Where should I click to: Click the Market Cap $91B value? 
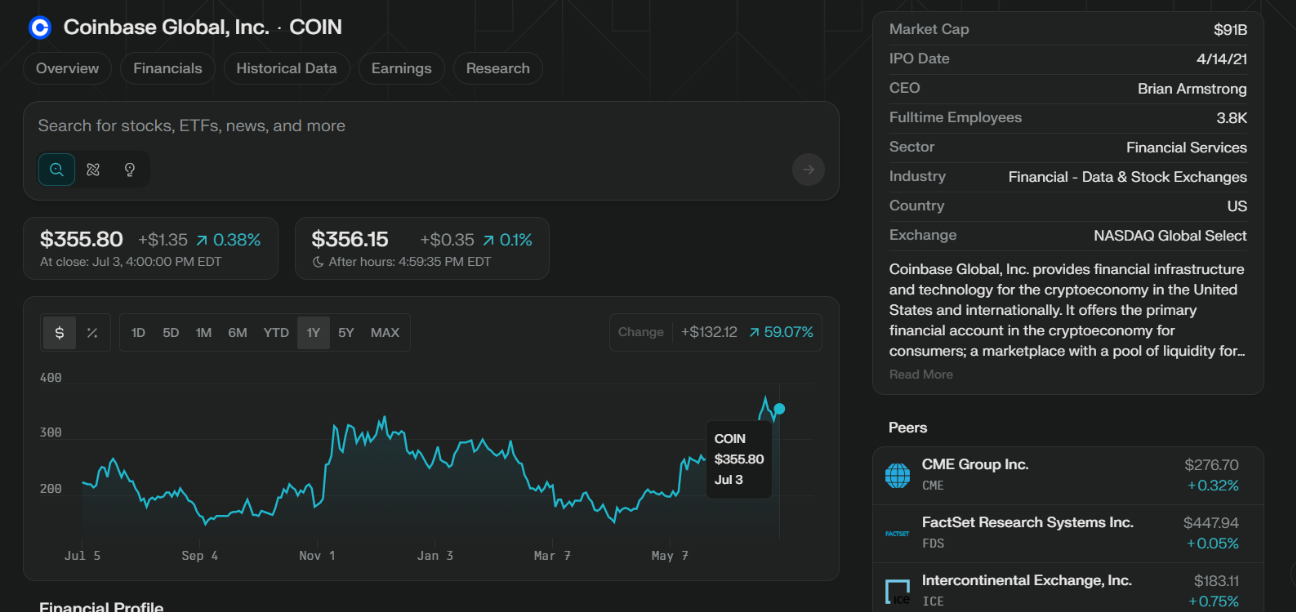tap(1231, 29)
